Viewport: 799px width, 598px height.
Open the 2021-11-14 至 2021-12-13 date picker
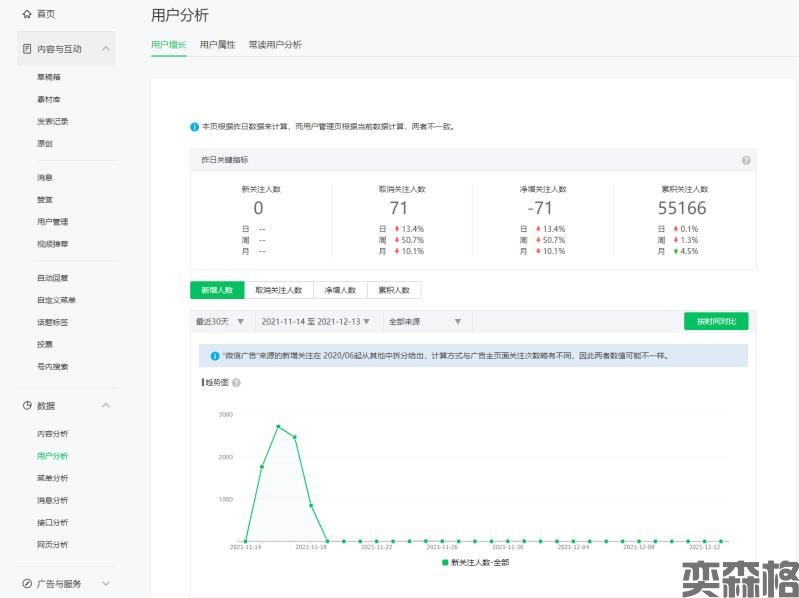coord(316,321)
